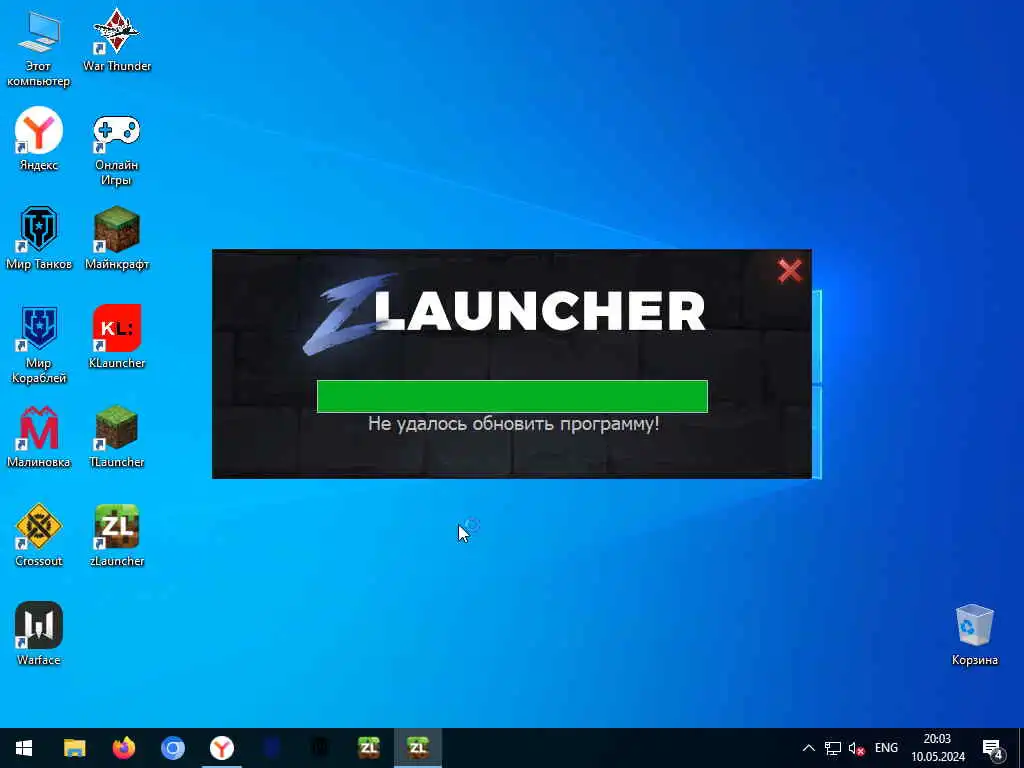Change the ENG input language

pos(886,748)
